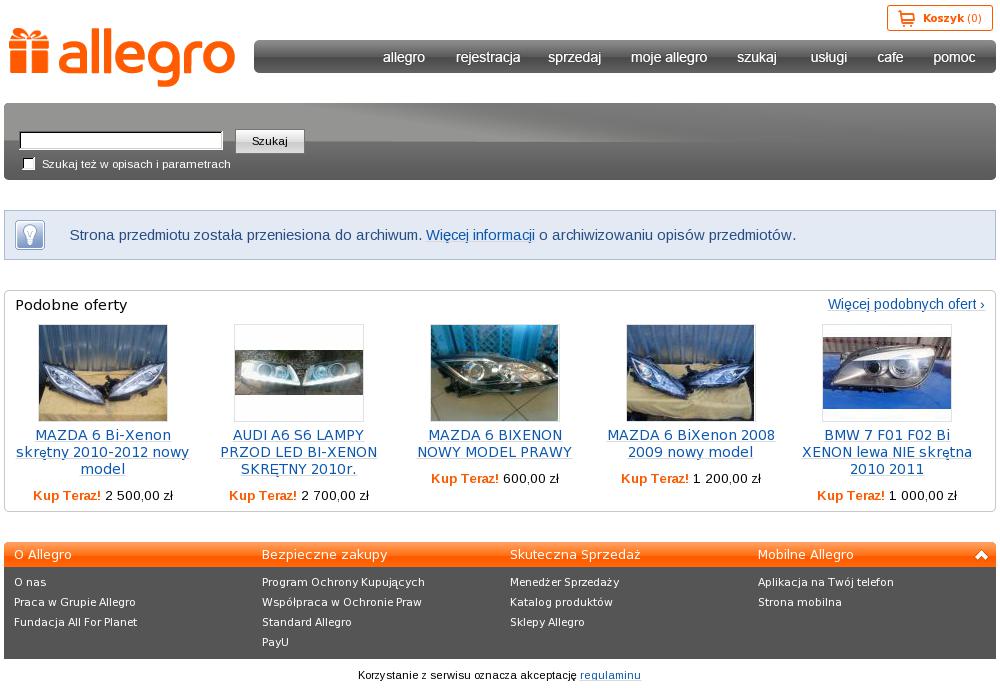Click the 1 000,00 zł price

[x=922, y=495]
